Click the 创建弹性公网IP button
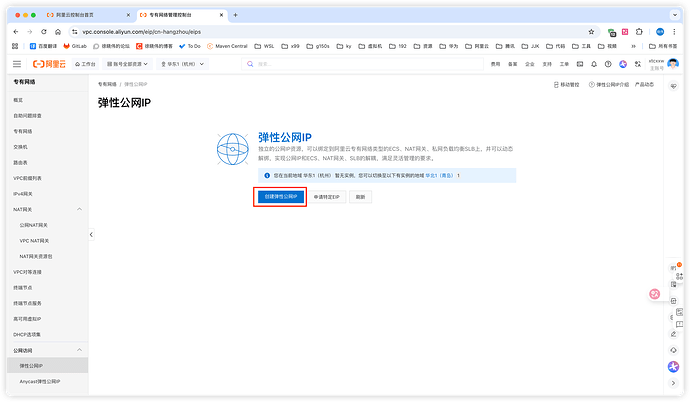Viewport: 690px width, 402px height. [279, 197]
